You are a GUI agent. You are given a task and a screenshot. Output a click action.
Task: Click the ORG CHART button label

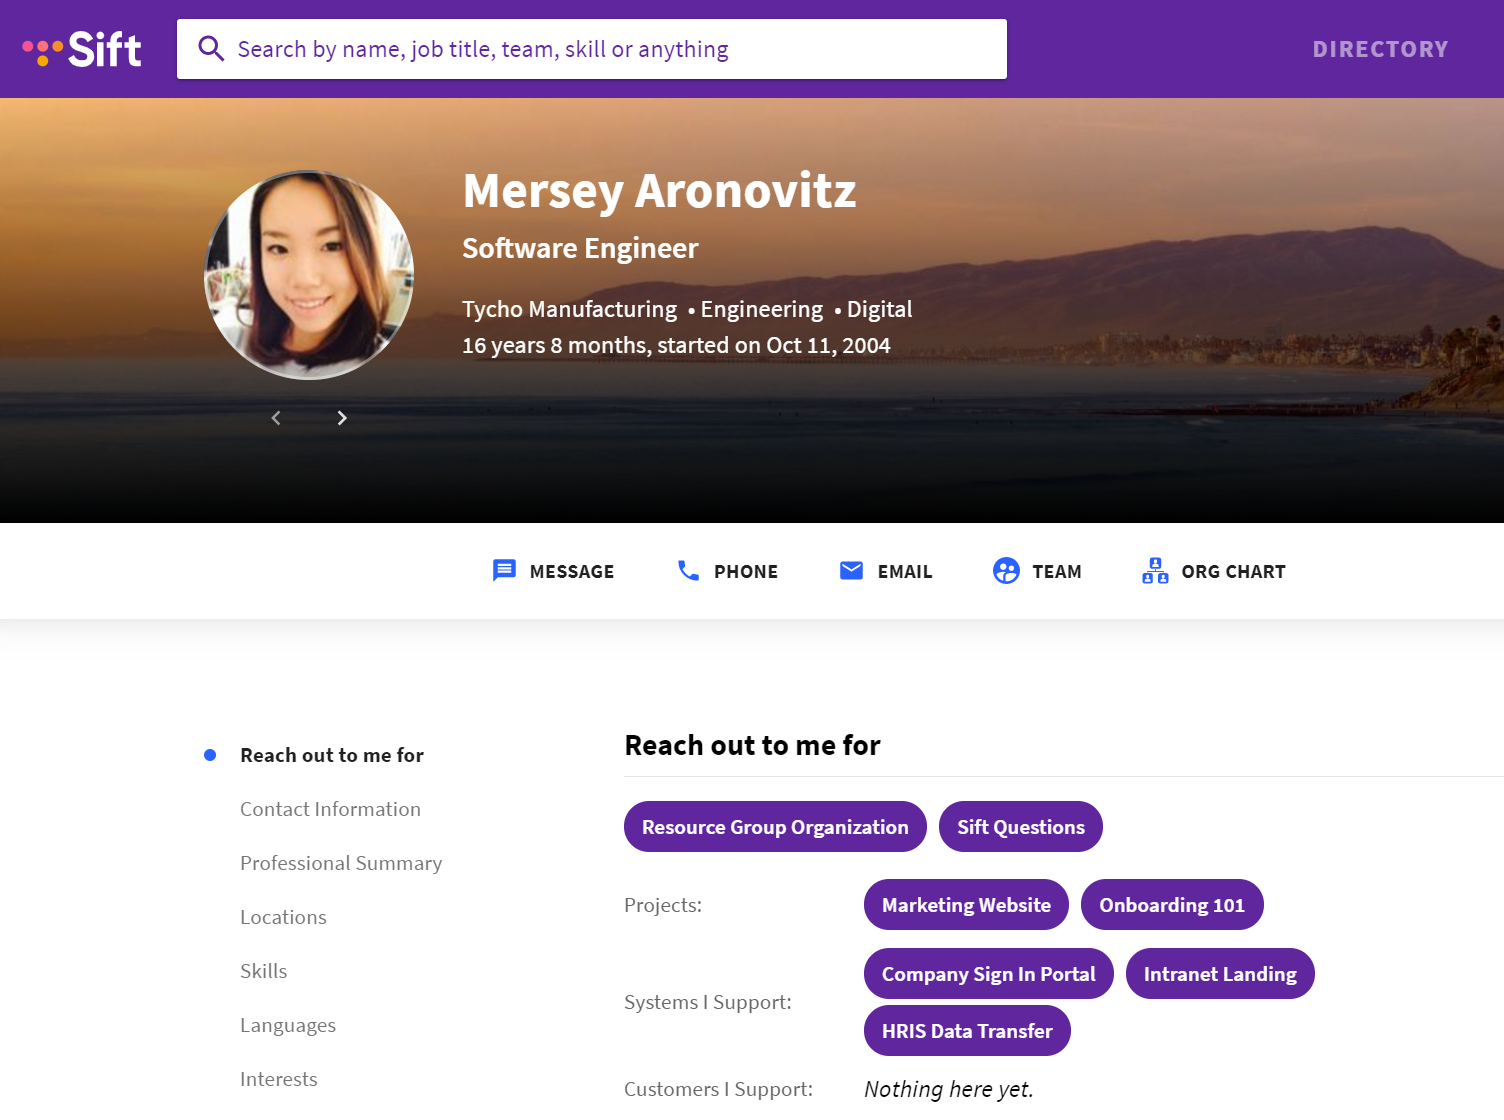[x=1233, y=572]
